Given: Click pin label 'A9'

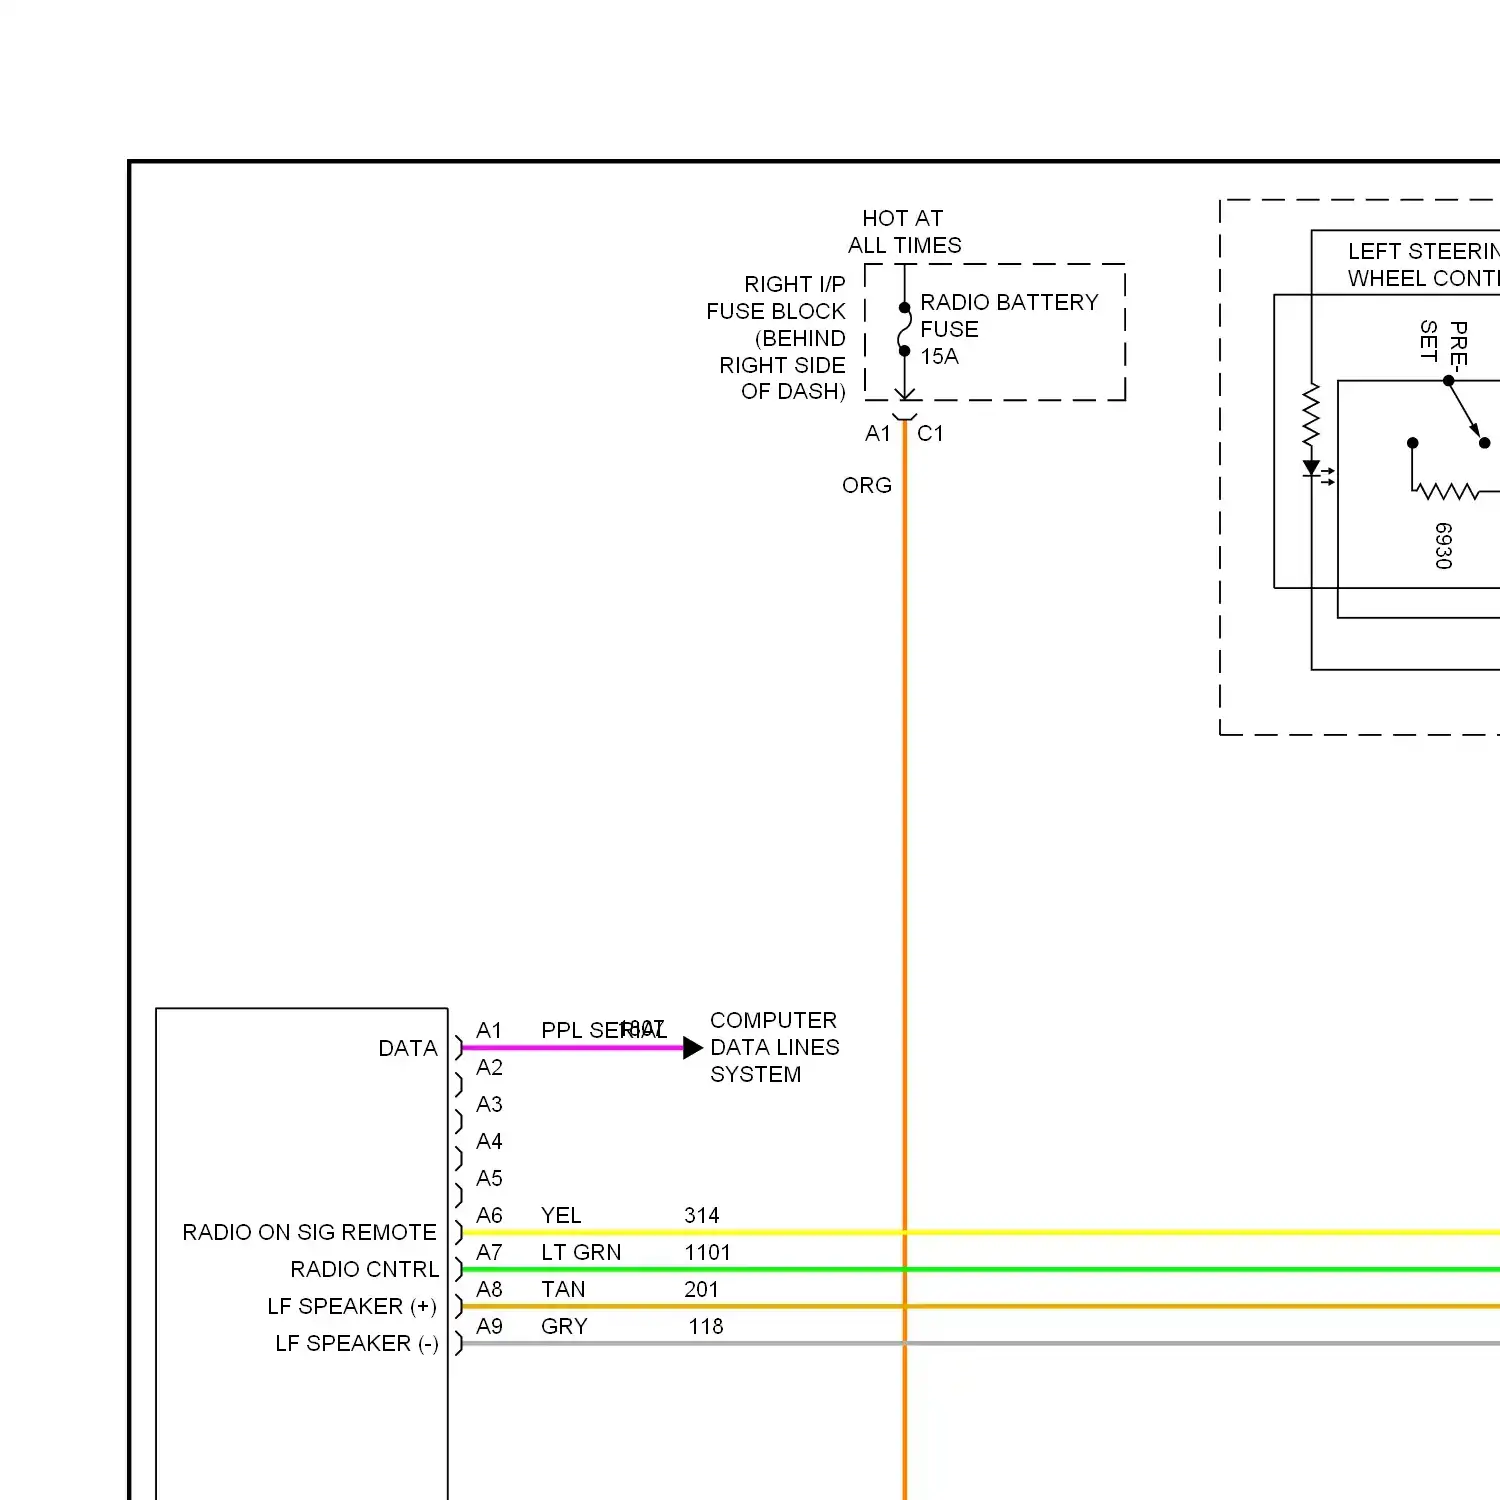Looking at the screenshot, I should tap(489, 1326).
